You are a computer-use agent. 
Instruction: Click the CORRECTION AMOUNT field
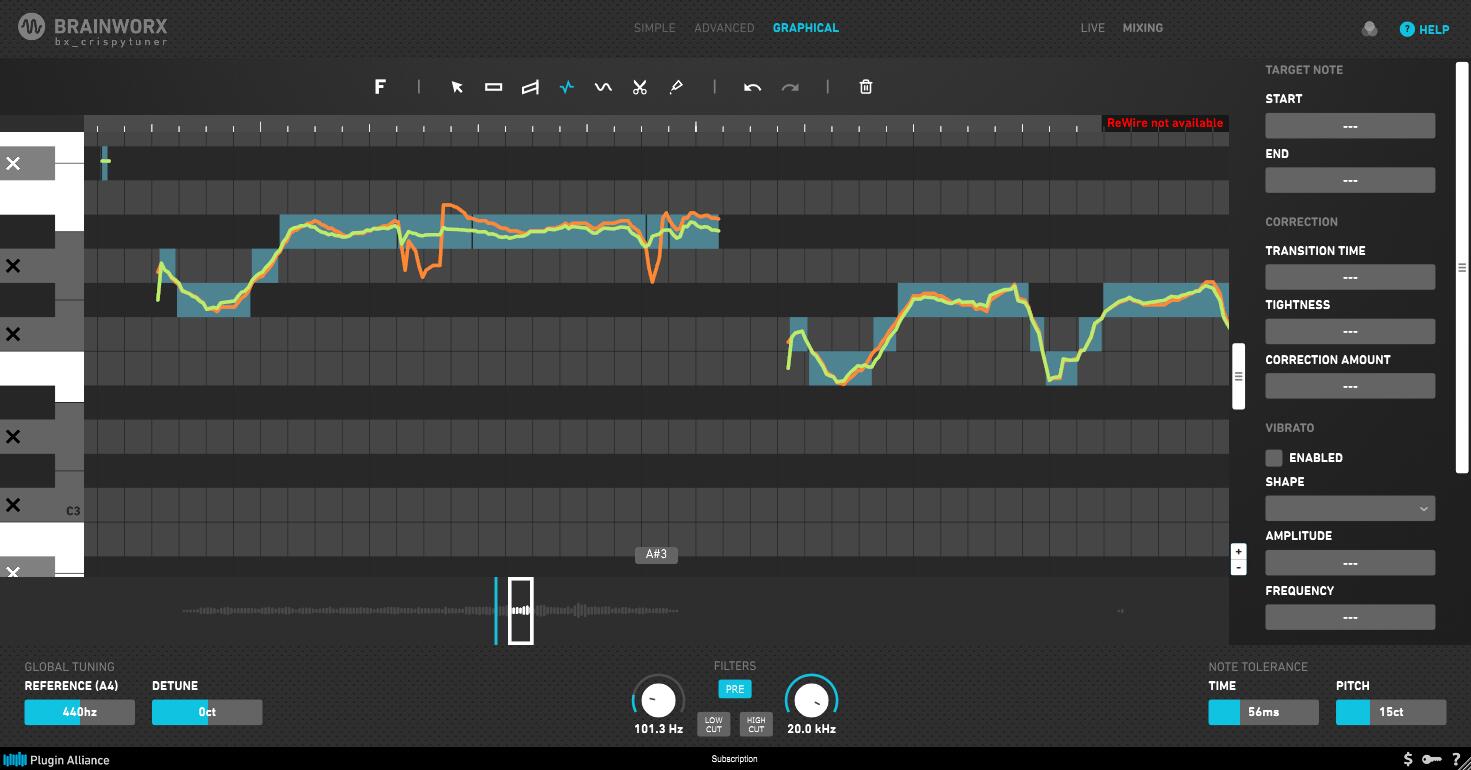pyautogui.click(x=1350, y=386)
